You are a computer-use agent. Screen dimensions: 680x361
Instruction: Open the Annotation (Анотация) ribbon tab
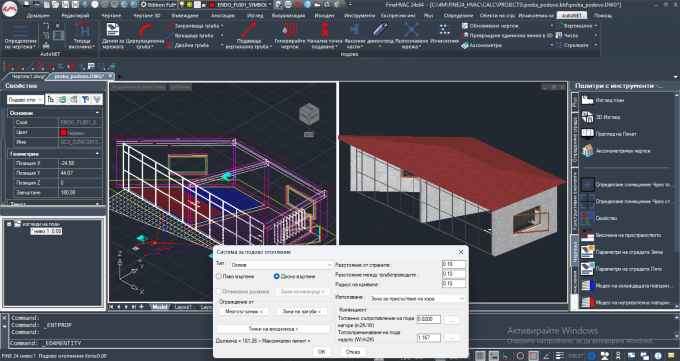222,16
